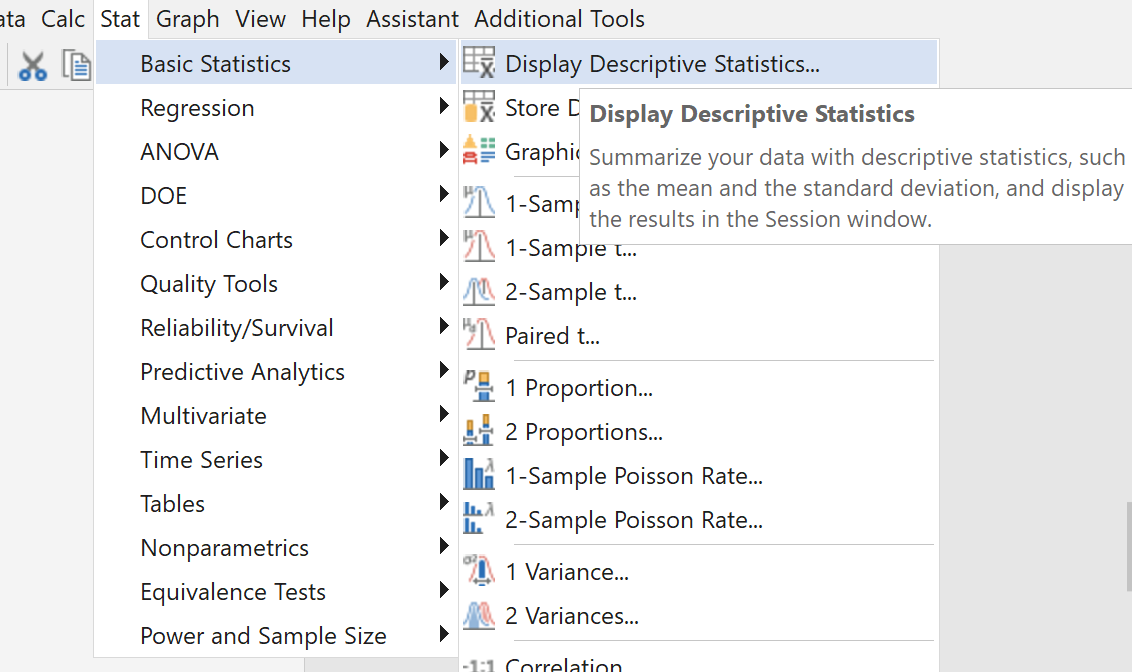
Task: Click the Copy toolbar icon
Action: tap(77, 65)
